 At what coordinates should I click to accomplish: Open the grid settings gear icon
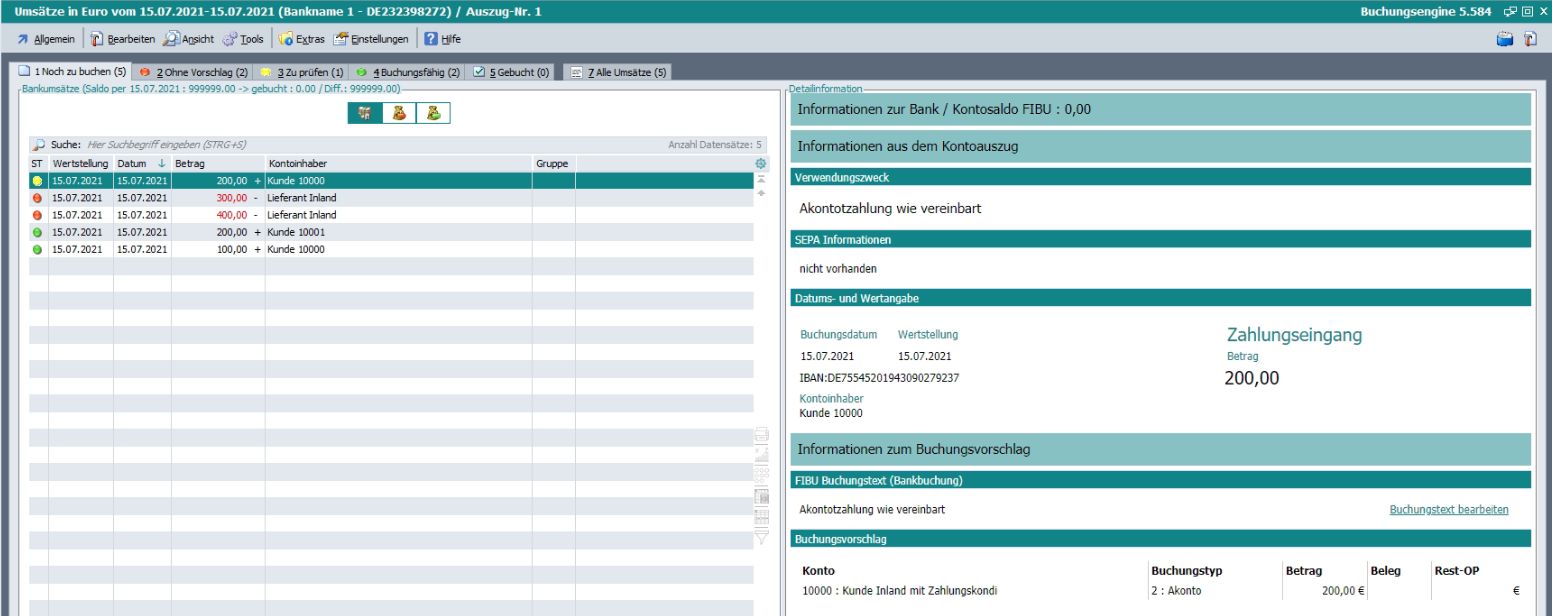(x=761, y=164)
